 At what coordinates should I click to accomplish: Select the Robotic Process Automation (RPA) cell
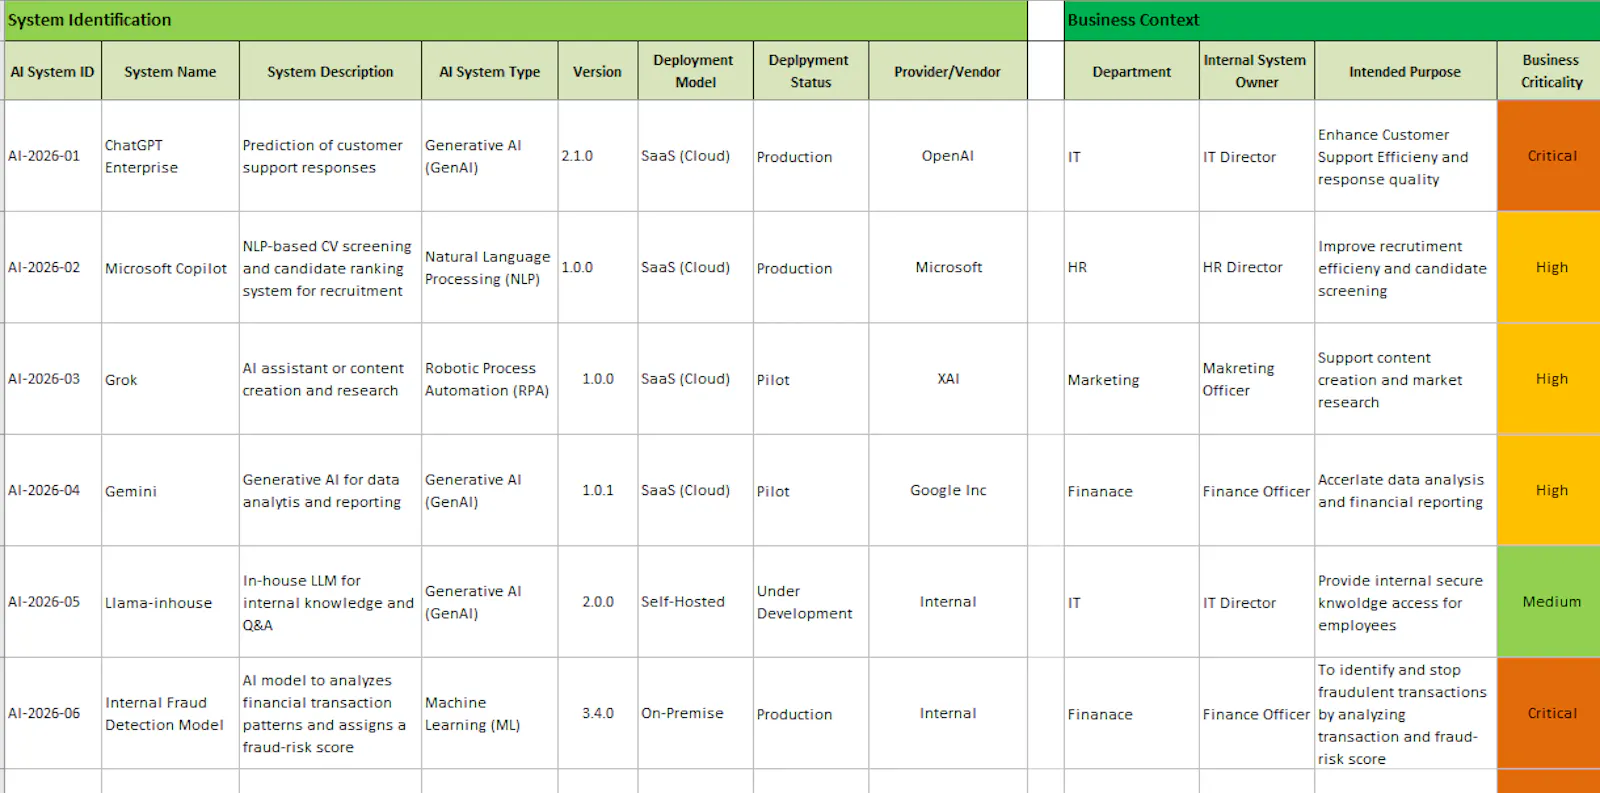pos(490,379)
